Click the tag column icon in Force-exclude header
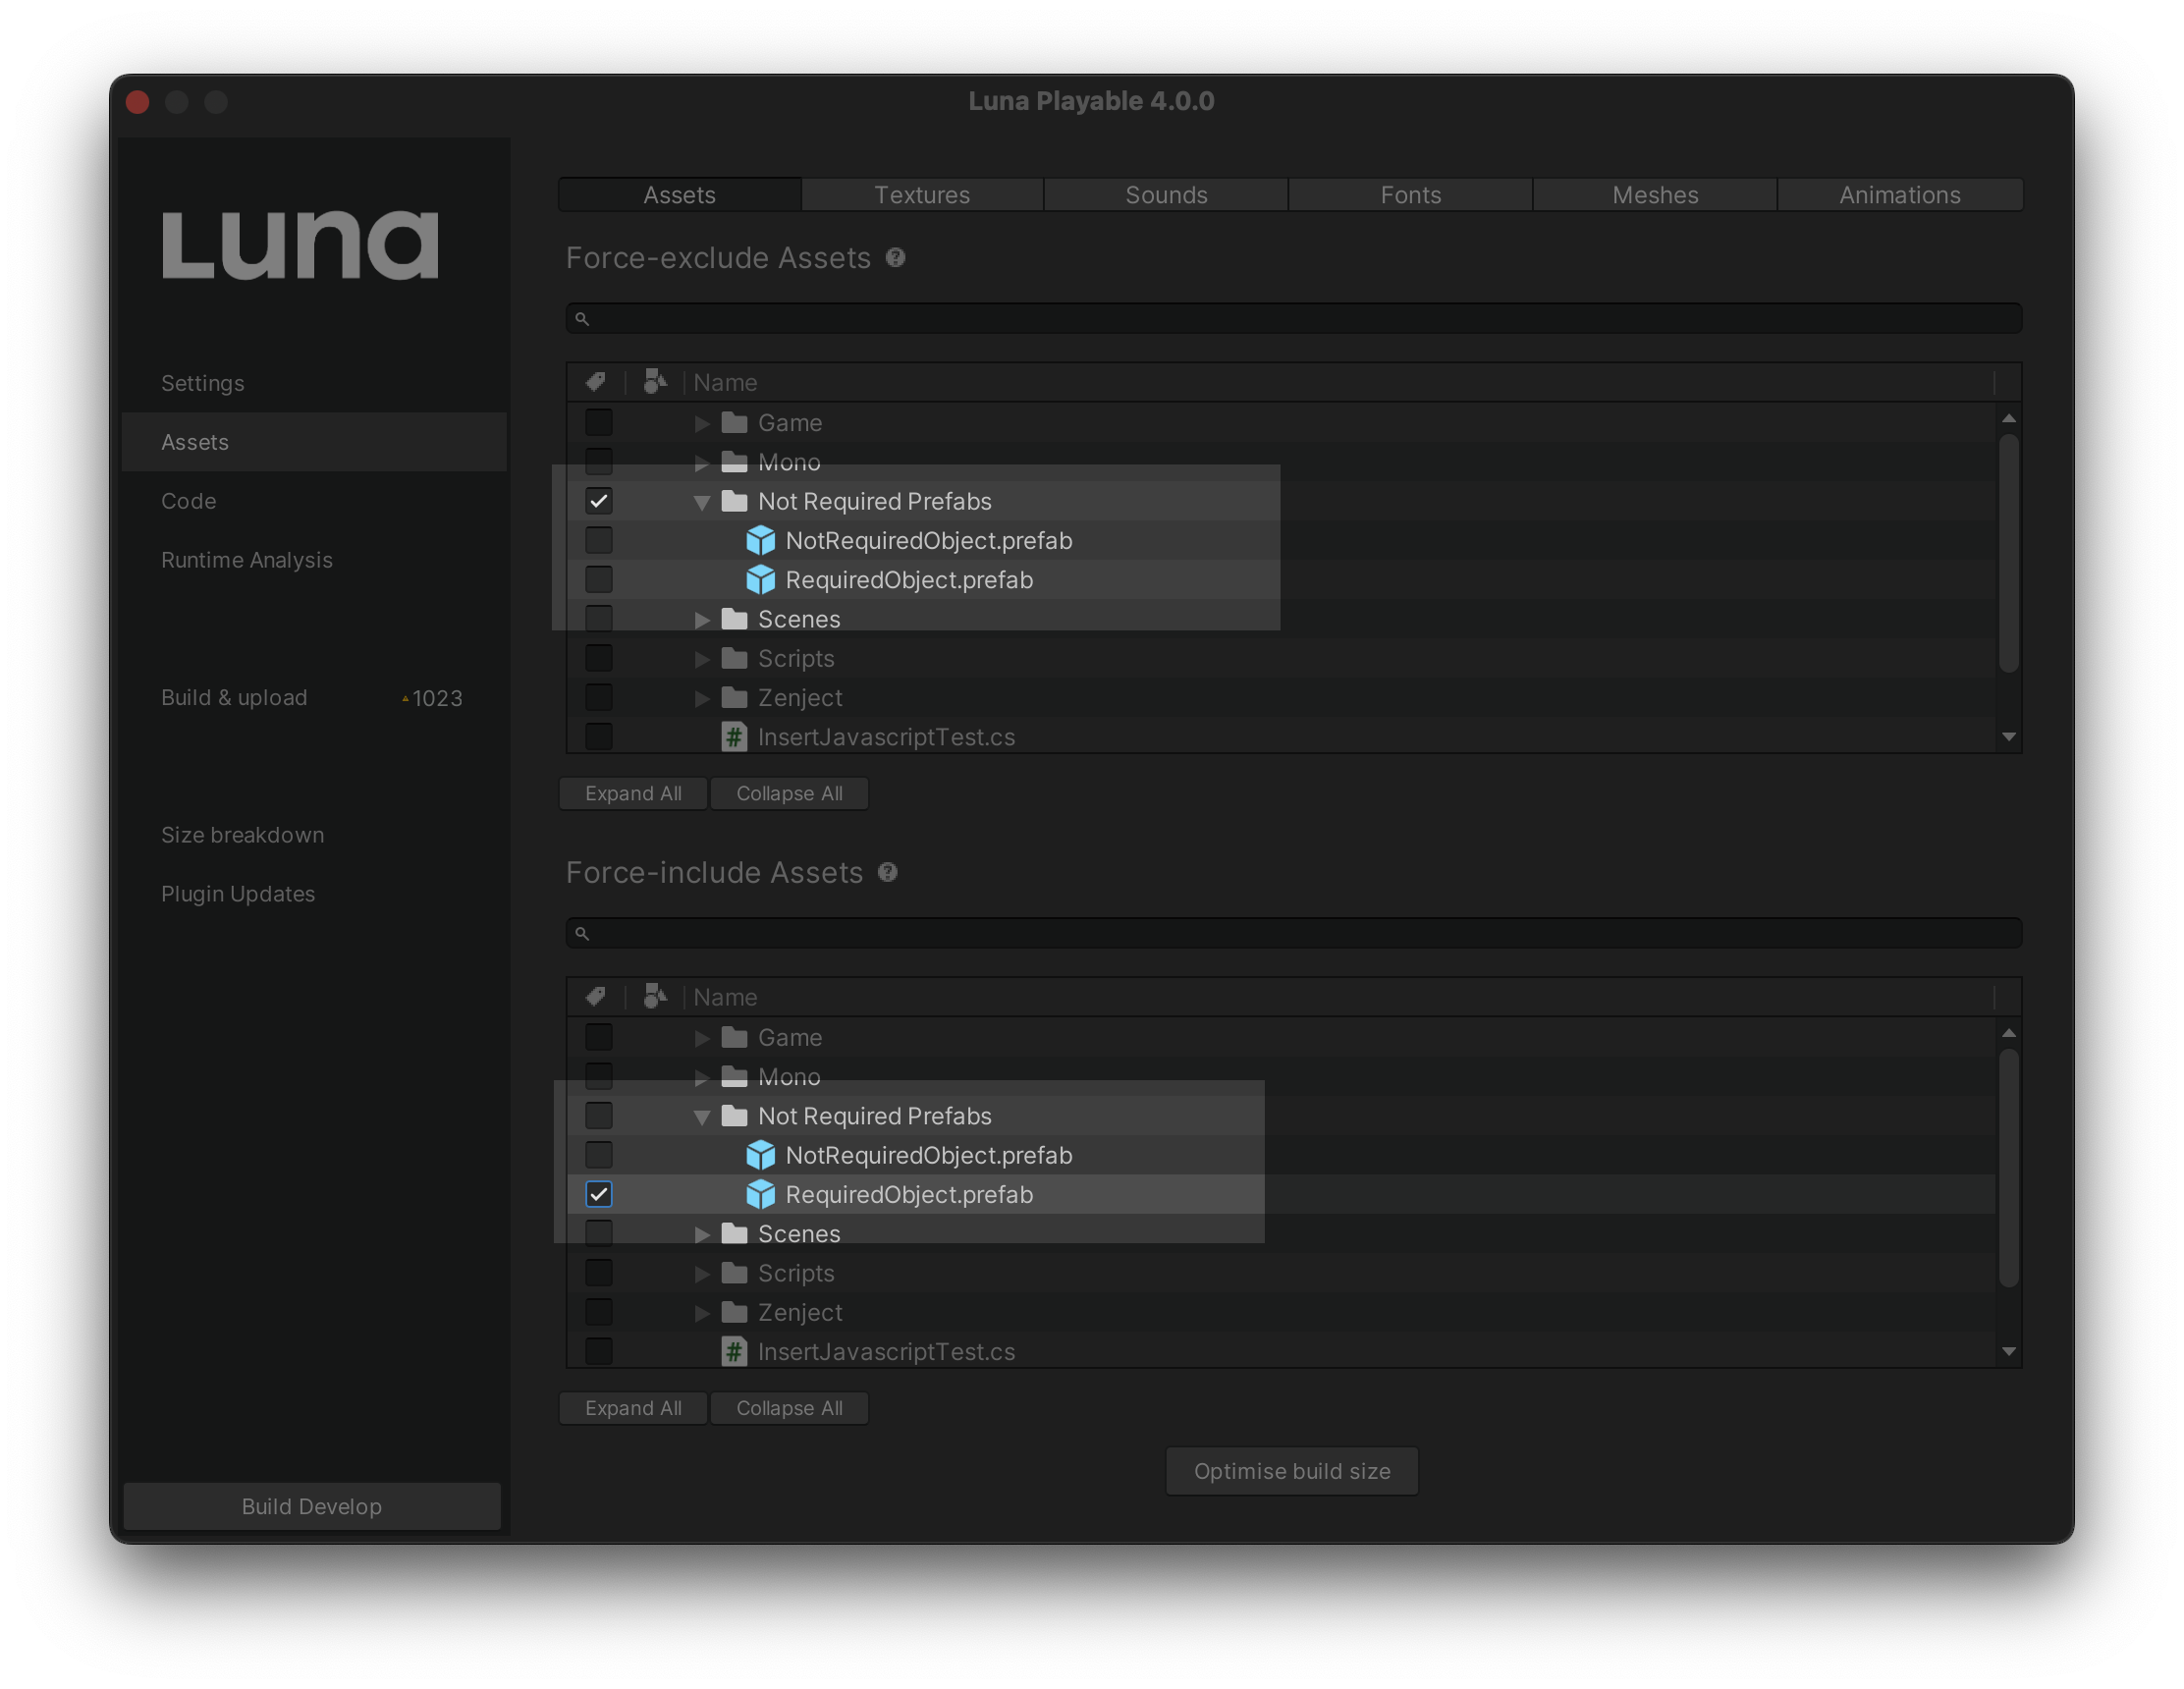2184x1689 pixels. (596, 382)
